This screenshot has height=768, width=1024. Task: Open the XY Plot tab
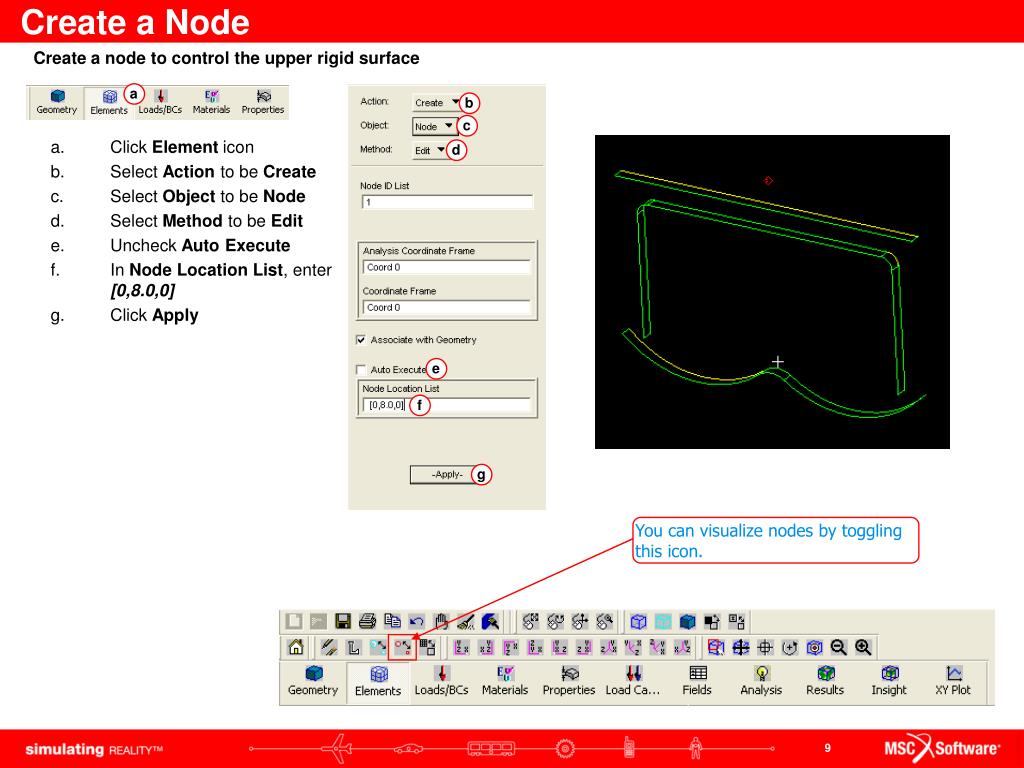953,680
